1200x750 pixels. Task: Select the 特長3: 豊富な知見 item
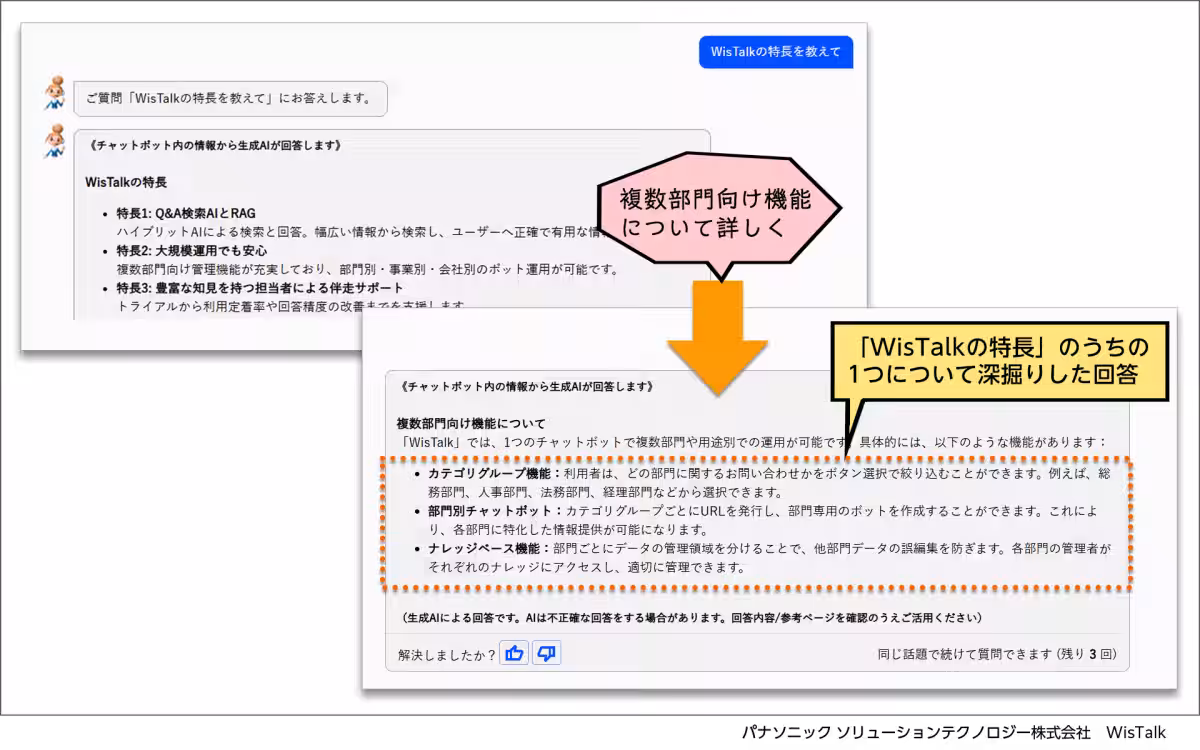[260, 288]
